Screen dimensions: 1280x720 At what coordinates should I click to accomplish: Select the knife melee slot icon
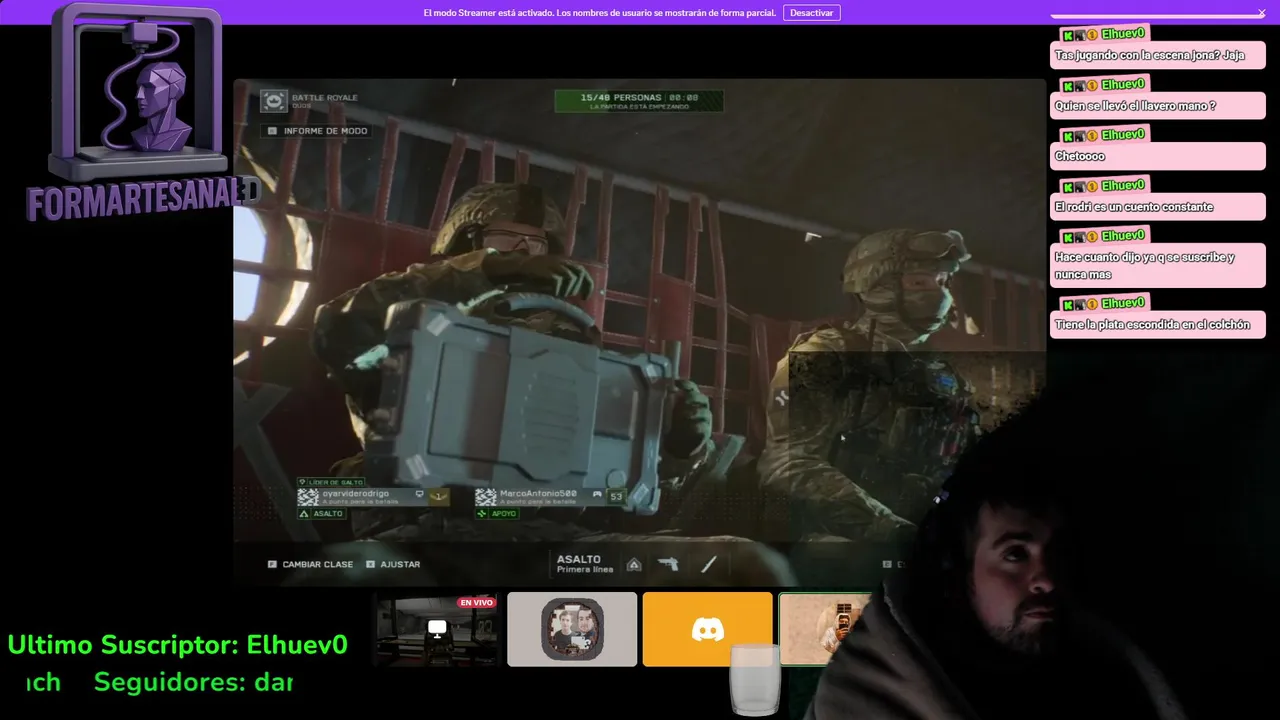pyautogui.click(x=708, y=564)
